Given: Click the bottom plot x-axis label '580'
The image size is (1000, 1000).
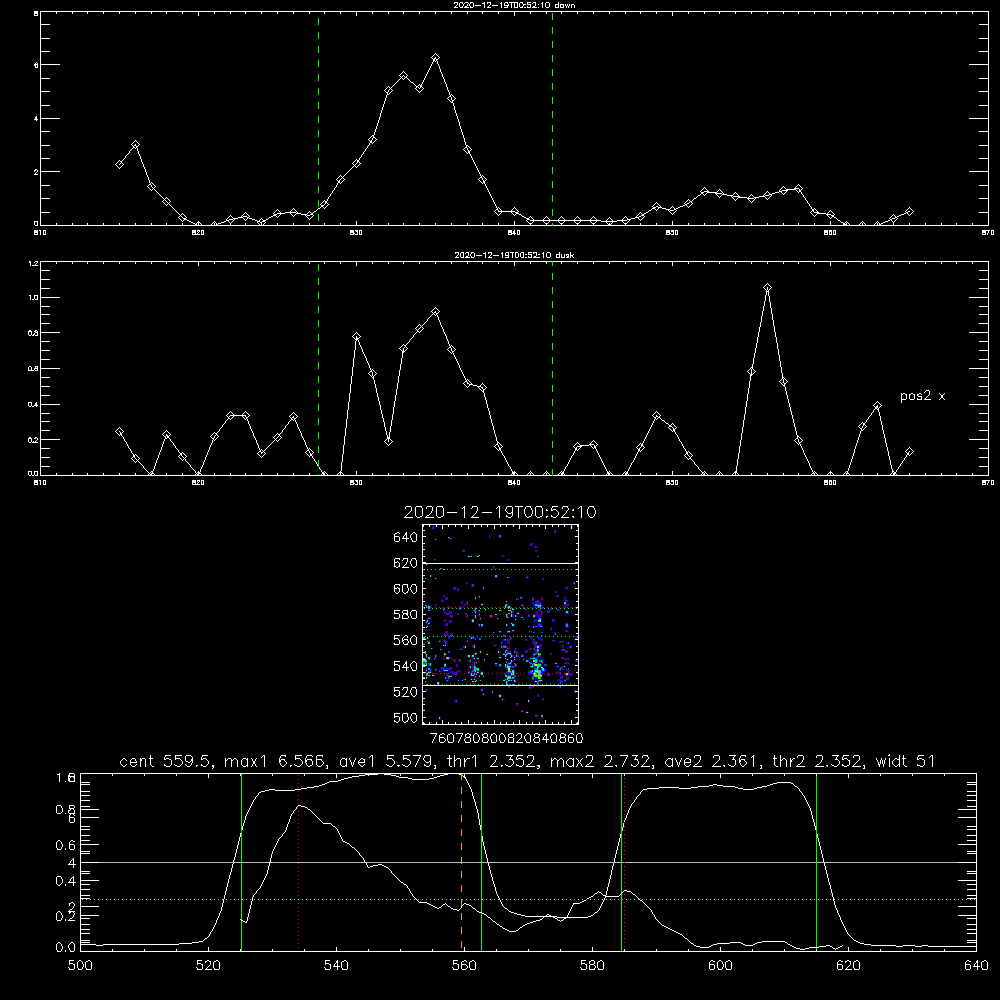Looking at the screenshot, I should (x=592, y=966).
